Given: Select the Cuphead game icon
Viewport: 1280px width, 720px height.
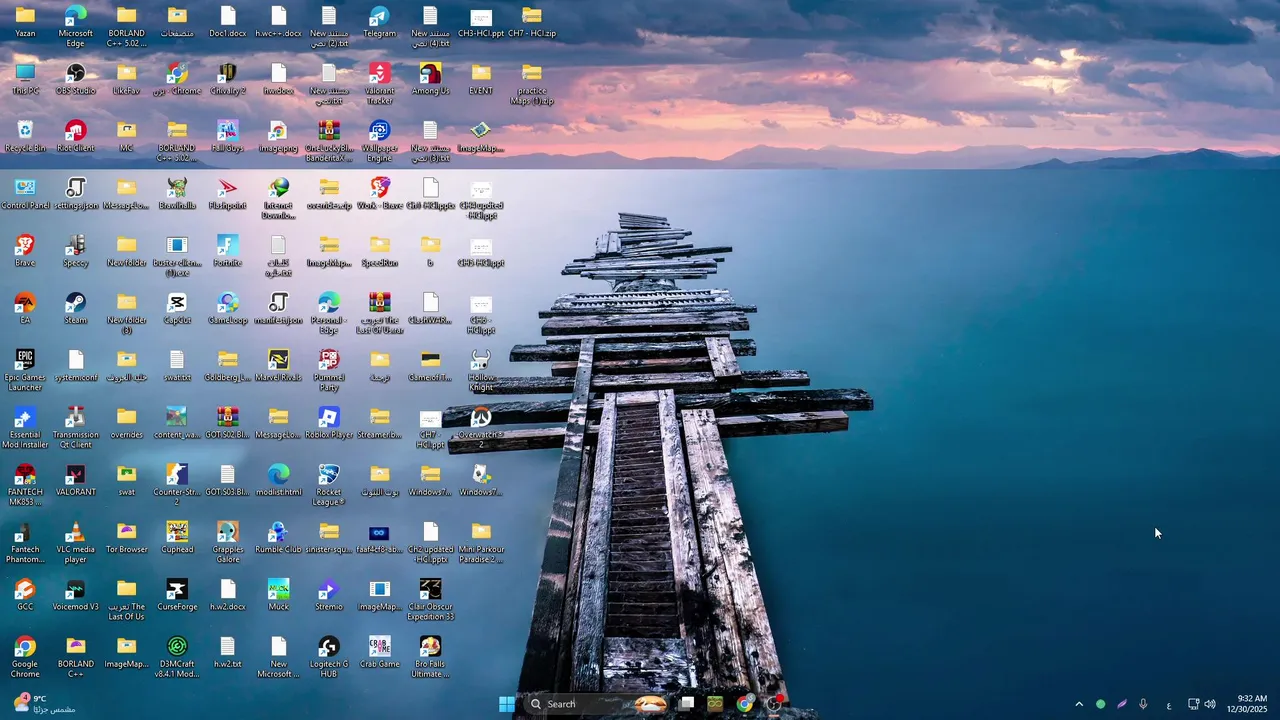Looking at the screenshot, I should click(x=177, y=537).
